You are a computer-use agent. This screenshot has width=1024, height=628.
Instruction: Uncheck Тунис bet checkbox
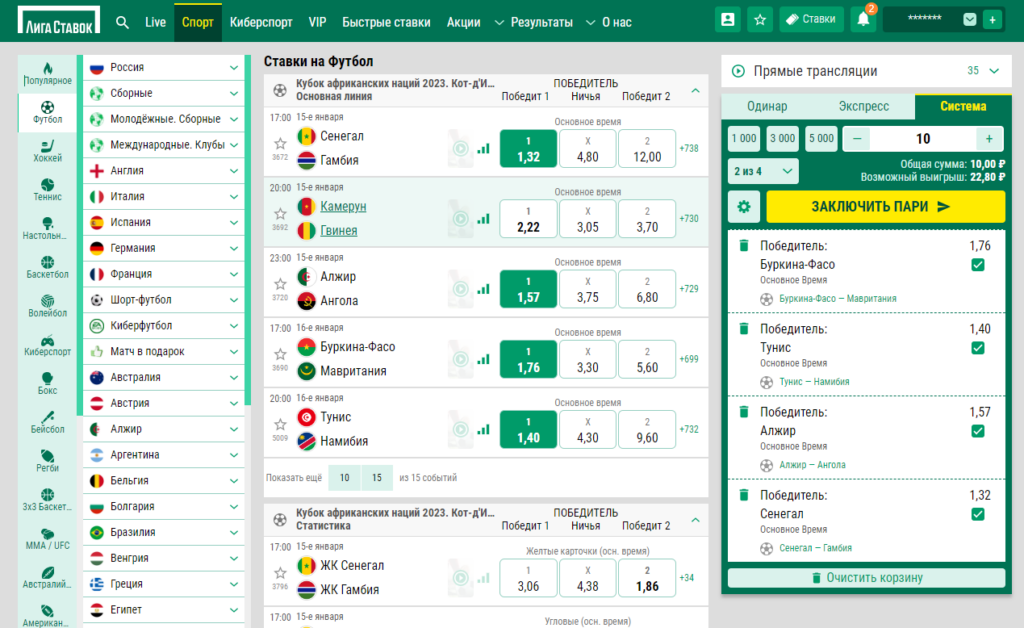[978, 347]
